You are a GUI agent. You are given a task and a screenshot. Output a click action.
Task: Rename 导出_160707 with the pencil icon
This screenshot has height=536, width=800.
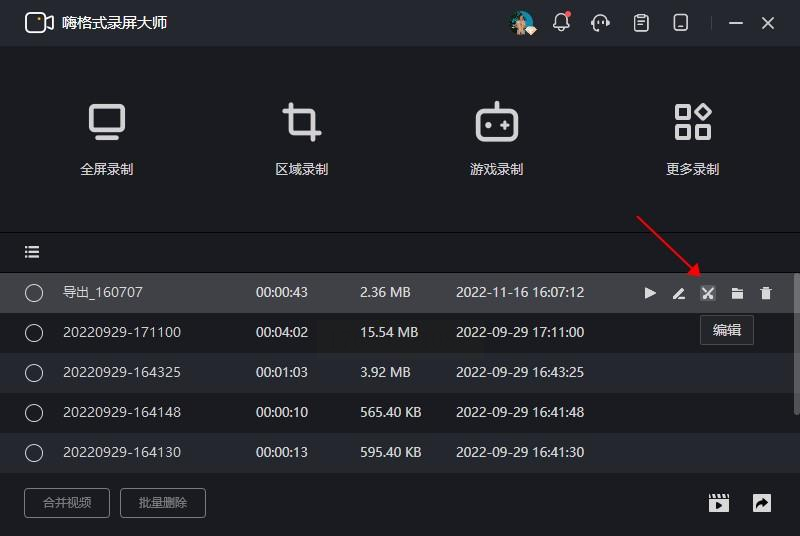tap(679, 293)
